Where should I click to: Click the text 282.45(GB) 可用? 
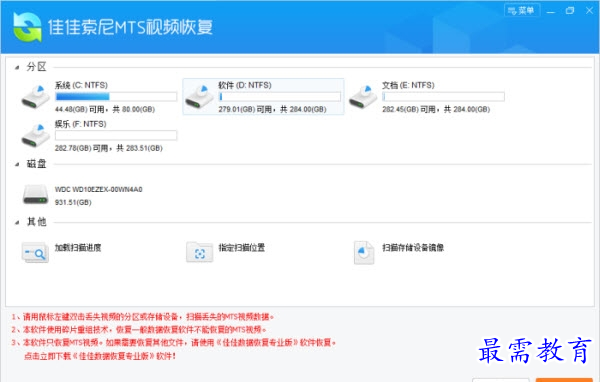[x=409, y=109]
